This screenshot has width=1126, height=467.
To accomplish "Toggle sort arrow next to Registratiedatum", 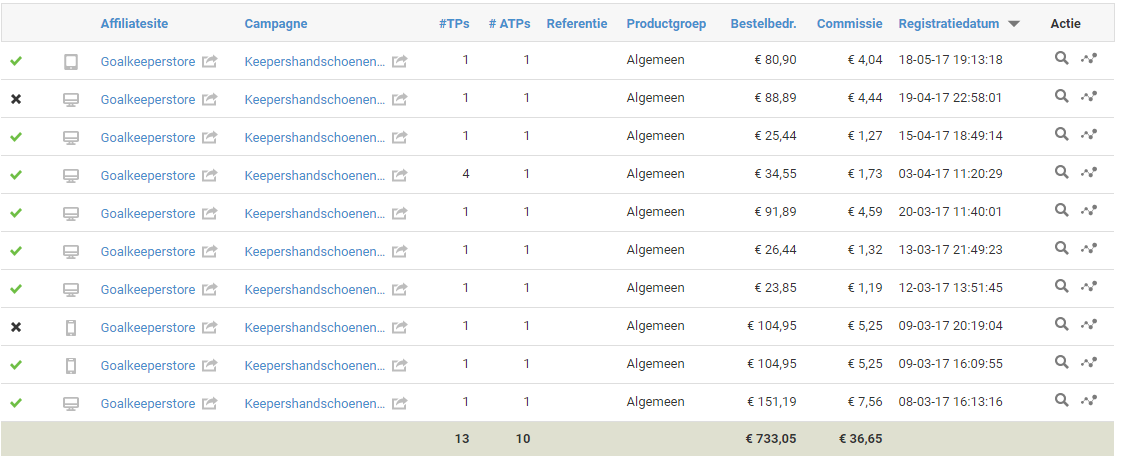I will coord(1013,24).
